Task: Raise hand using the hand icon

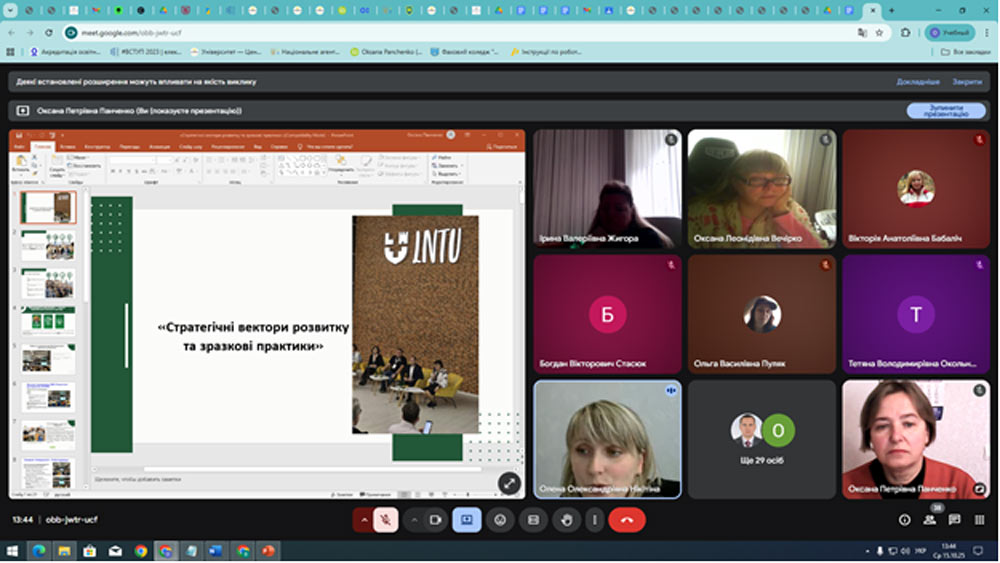Action: [566, 520]
